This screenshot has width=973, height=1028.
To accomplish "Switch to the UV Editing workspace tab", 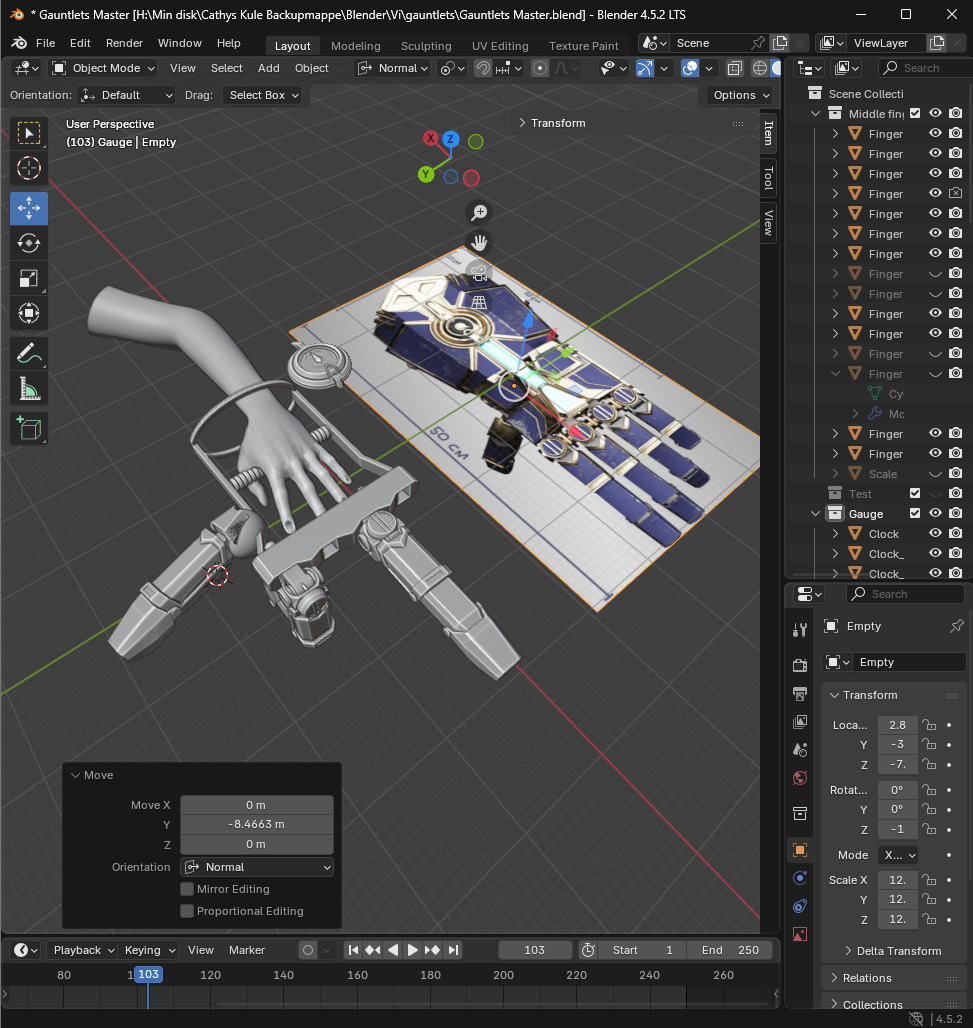I will (x=500, y=46).
